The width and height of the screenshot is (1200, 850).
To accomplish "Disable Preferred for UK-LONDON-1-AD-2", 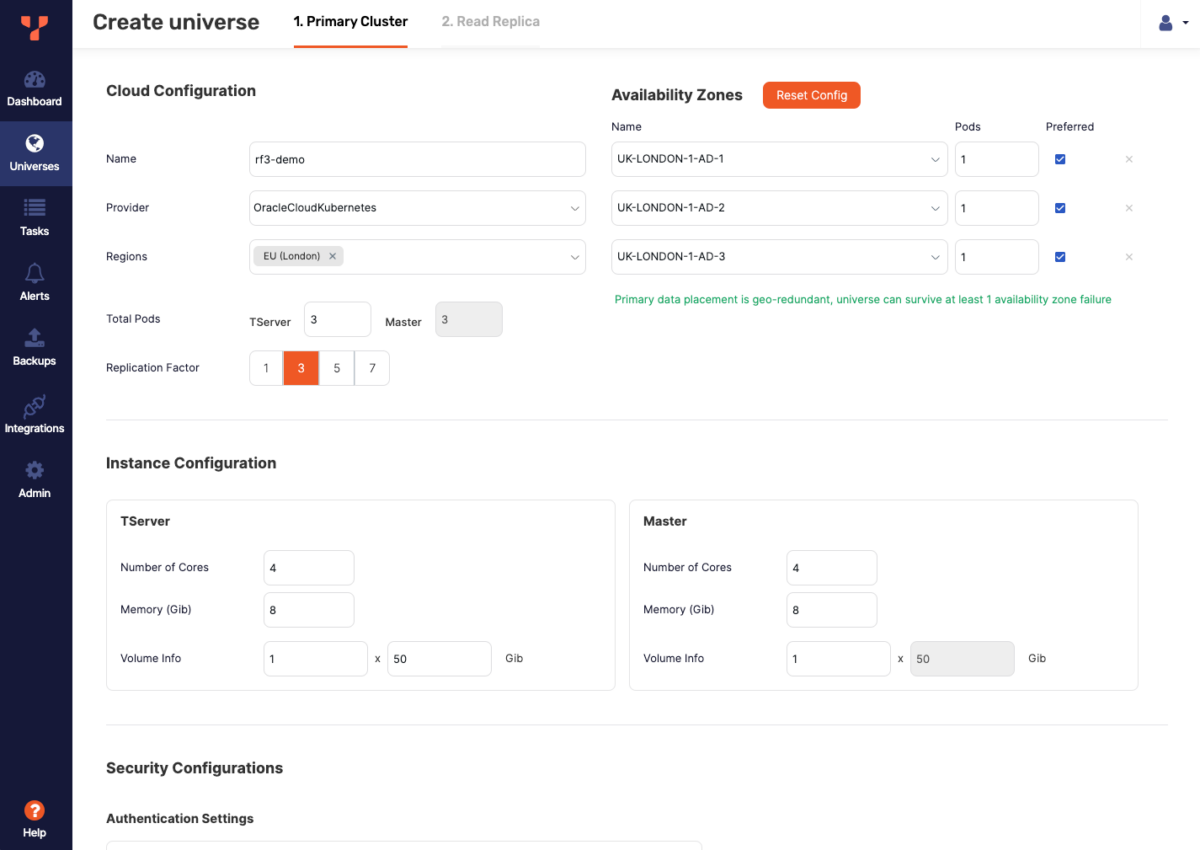I will [1060, 208].
